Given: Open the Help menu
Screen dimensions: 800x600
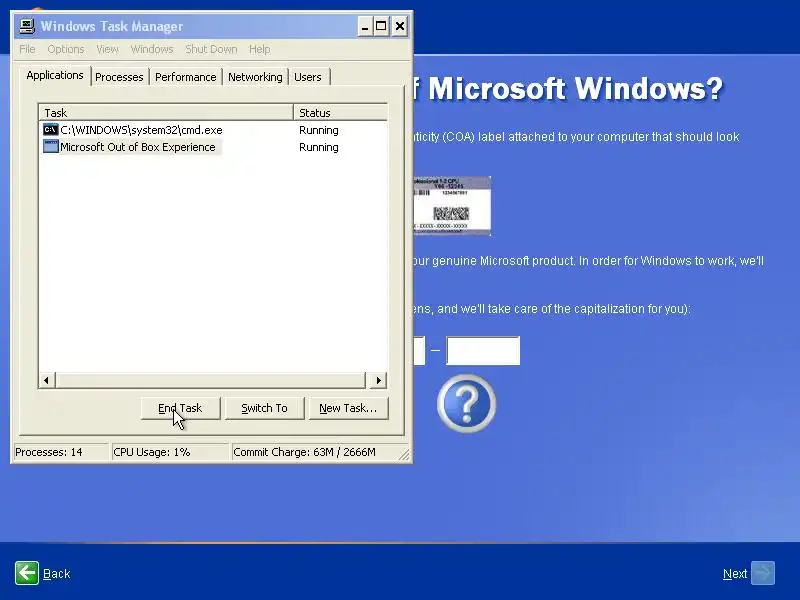Looking at the screenshot, I should coord(260,49).
